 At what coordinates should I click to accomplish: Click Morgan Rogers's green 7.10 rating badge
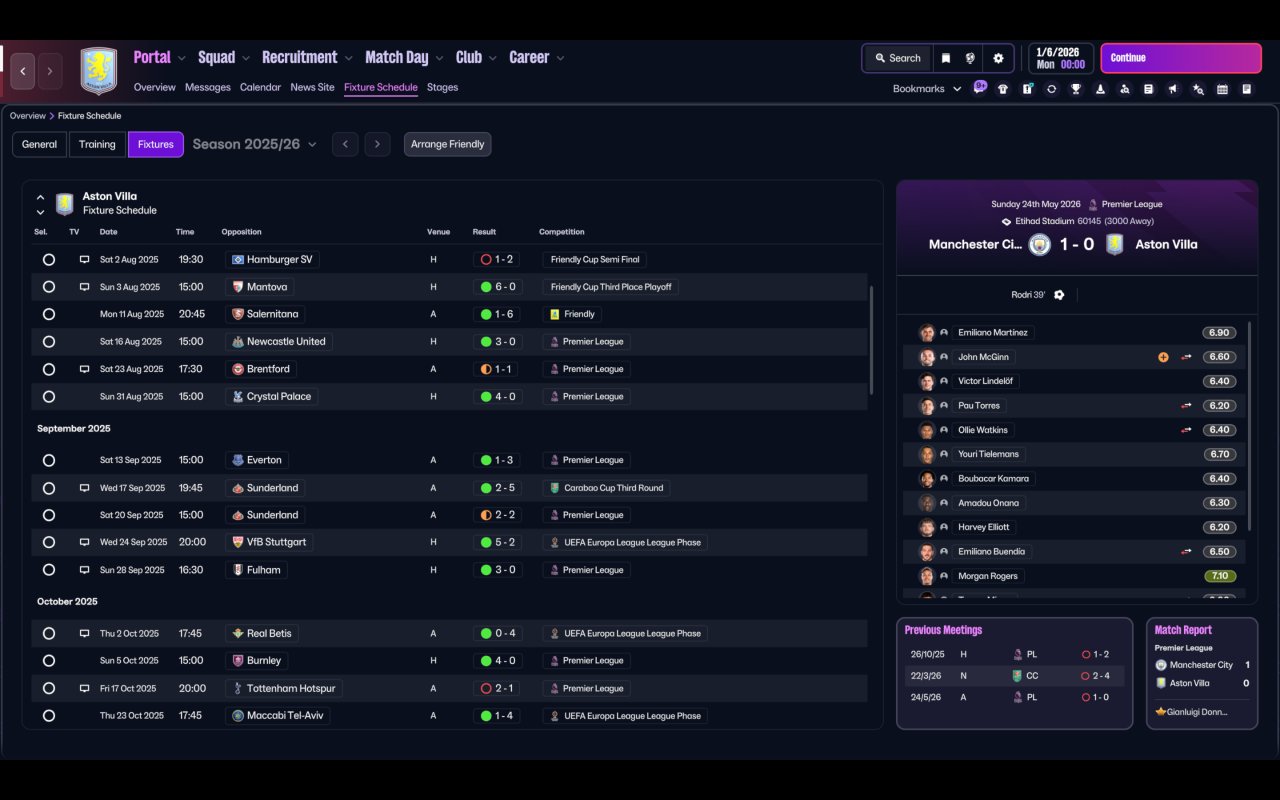(1219, 576)
